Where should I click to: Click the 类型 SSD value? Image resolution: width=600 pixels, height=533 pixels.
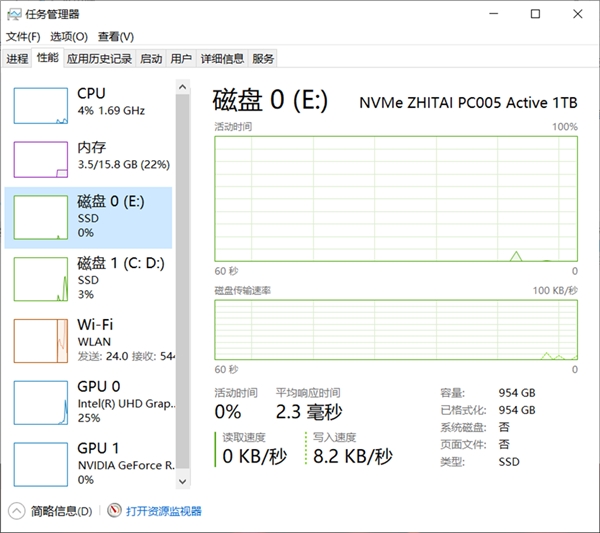pyautogui.click(x=509, y=462)
